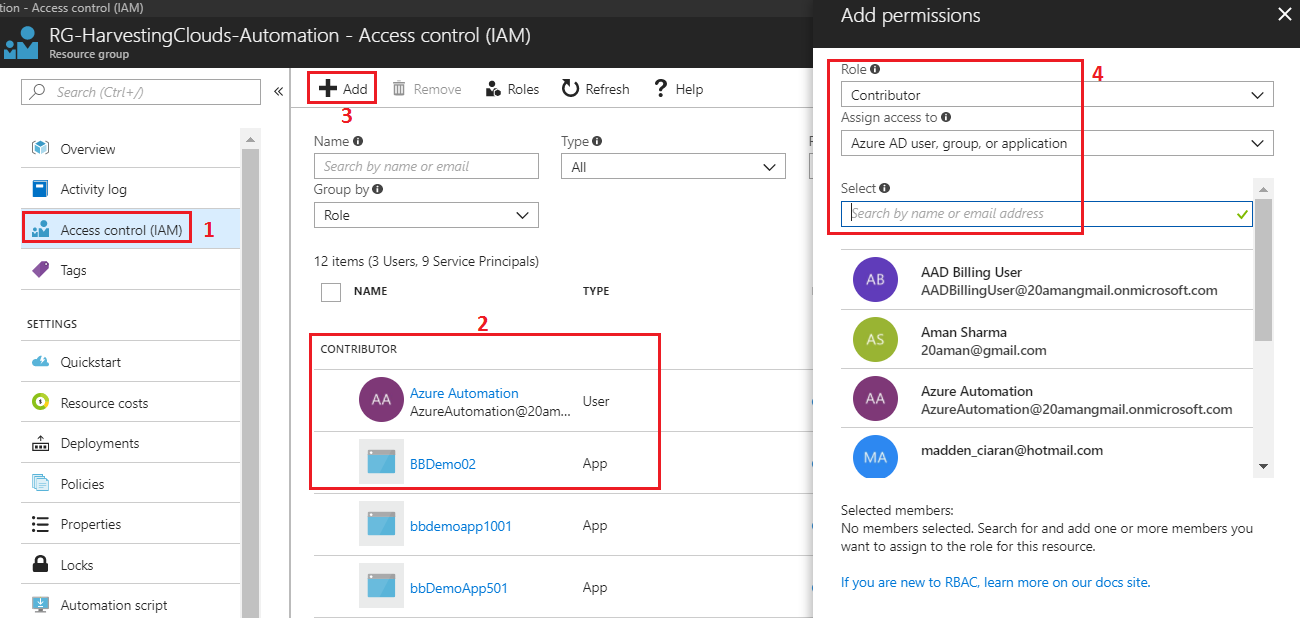The image size is (1300, 618).
Task: Open the Type filter dropdown set to All
Action: tap(673, 167)
